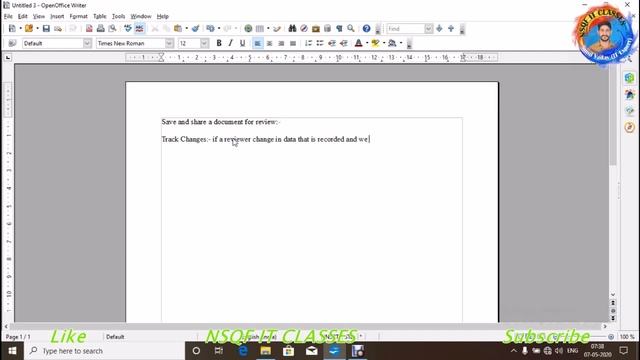Apply Highlighting color icon

pos(375,43)
